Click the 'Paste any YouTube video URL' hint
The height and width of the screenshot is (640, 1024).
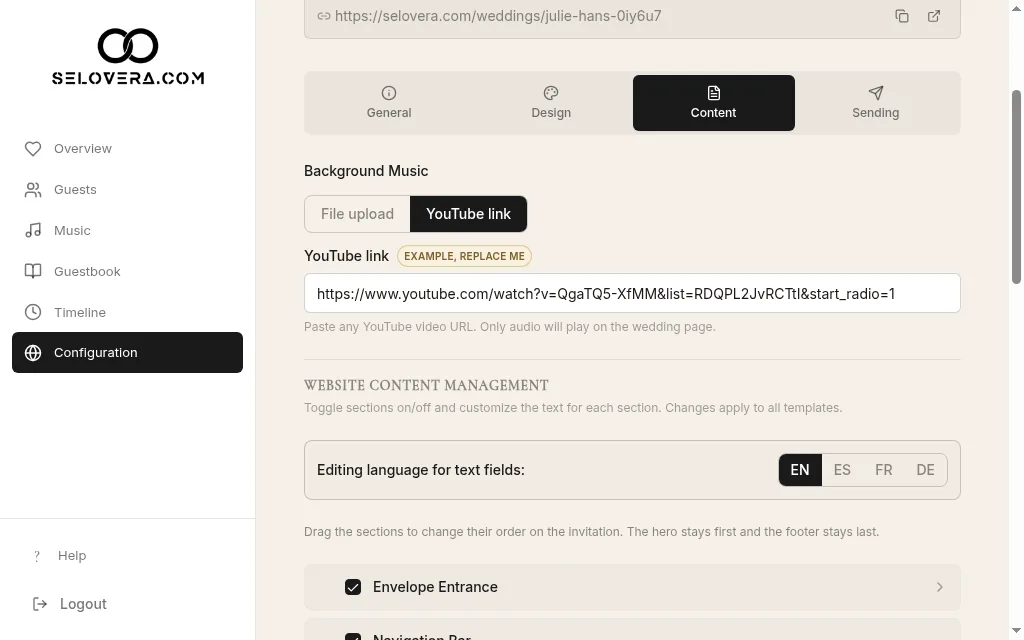(x=509, y=327)
